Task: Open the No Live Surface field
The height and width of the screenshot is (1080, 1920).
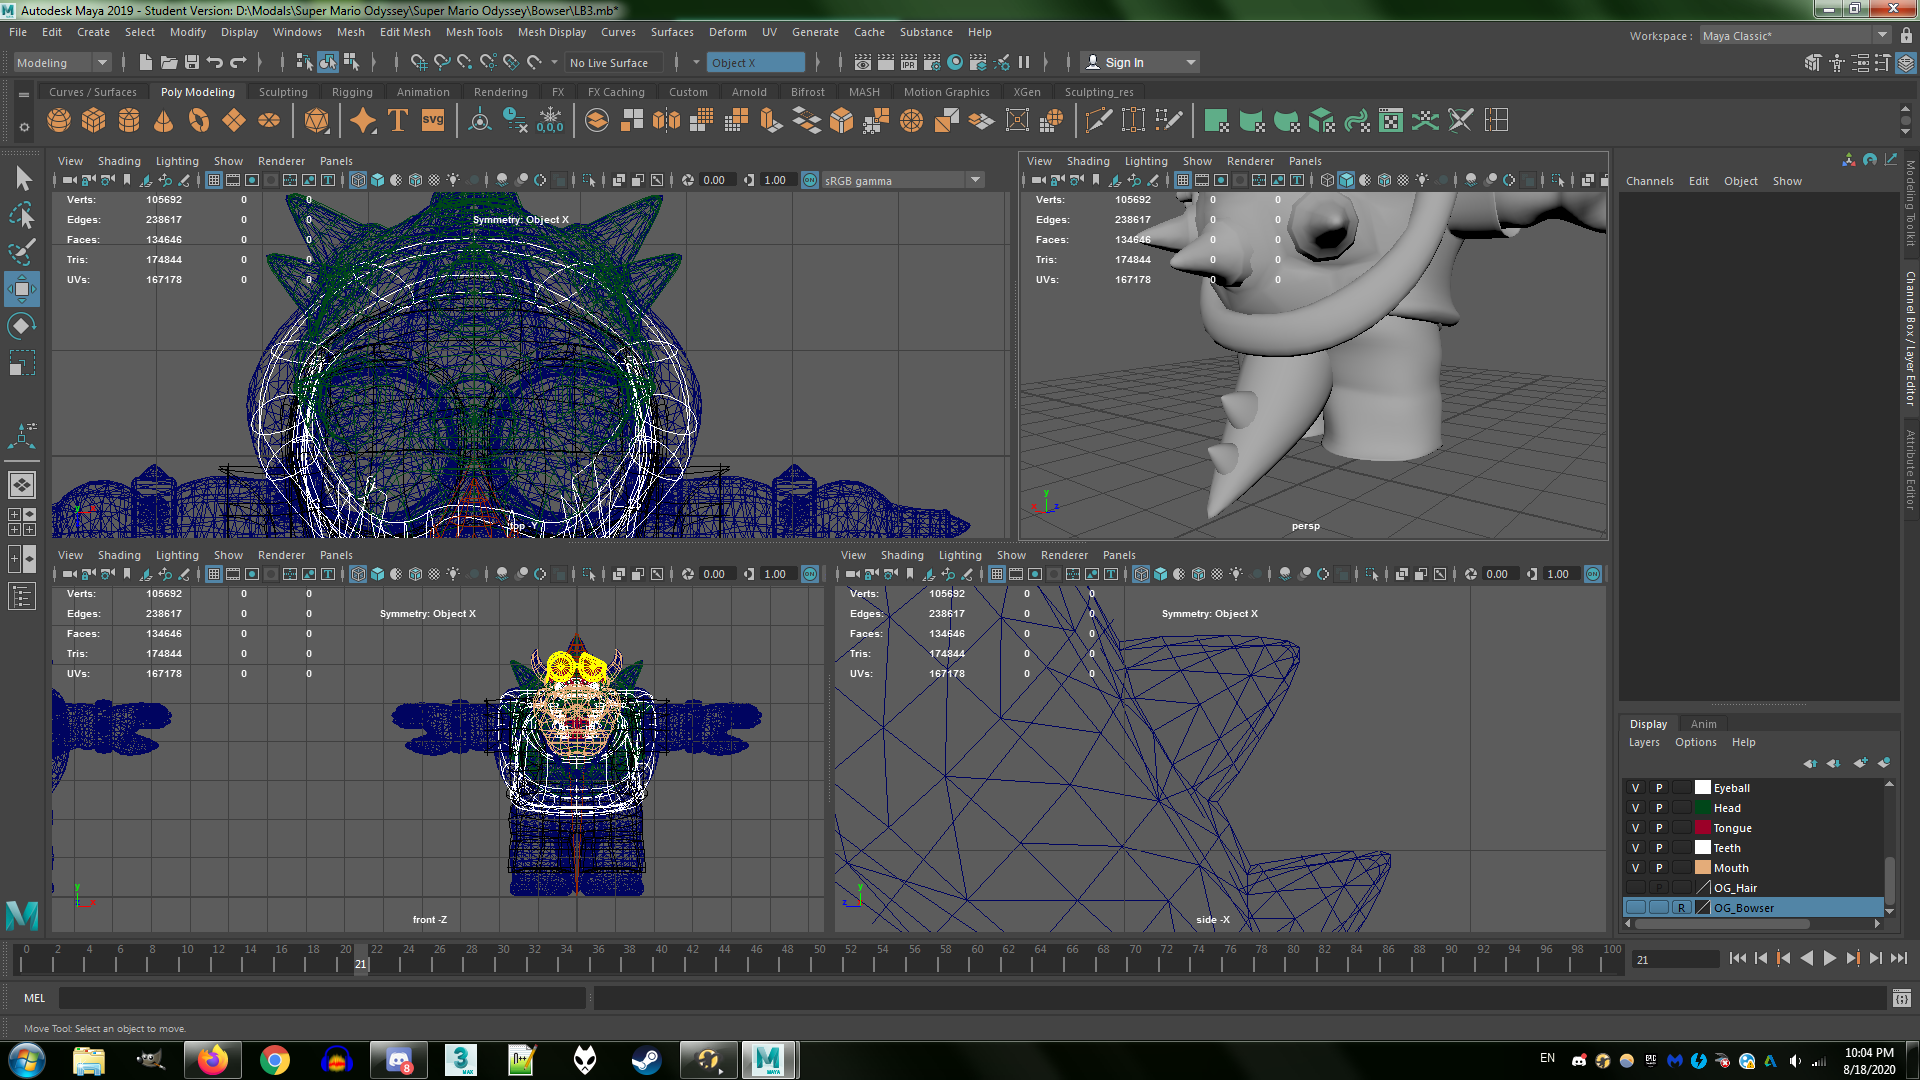Action: 613,62
